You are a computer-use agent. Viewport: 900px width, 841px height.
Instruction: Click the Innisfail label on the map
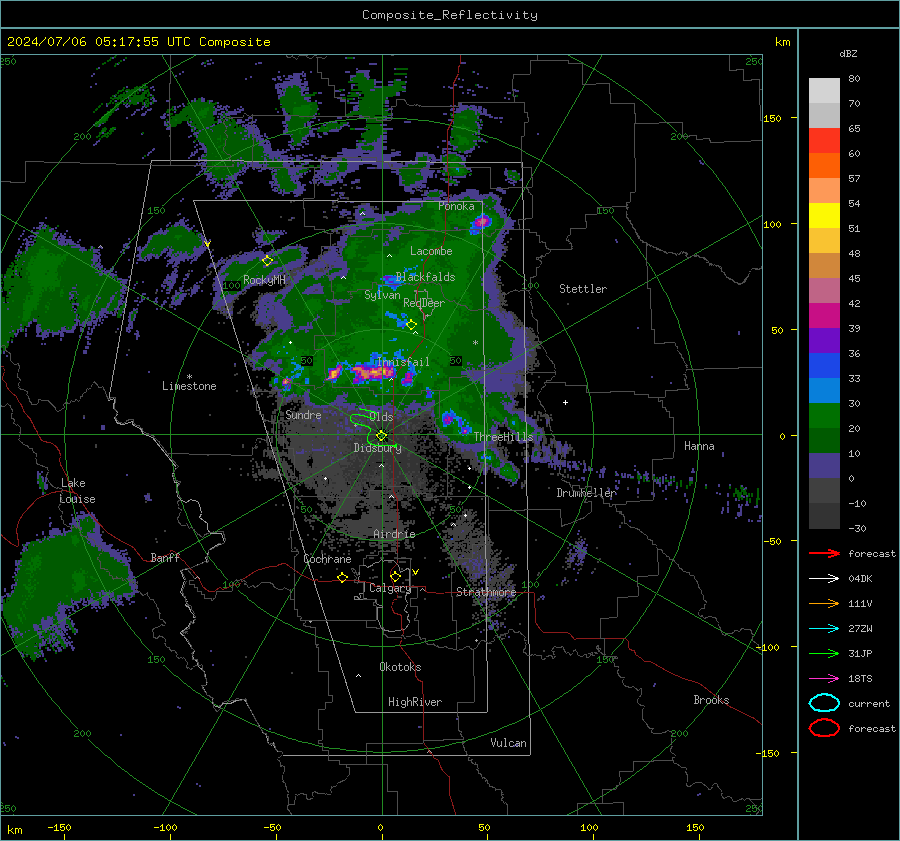403,362
